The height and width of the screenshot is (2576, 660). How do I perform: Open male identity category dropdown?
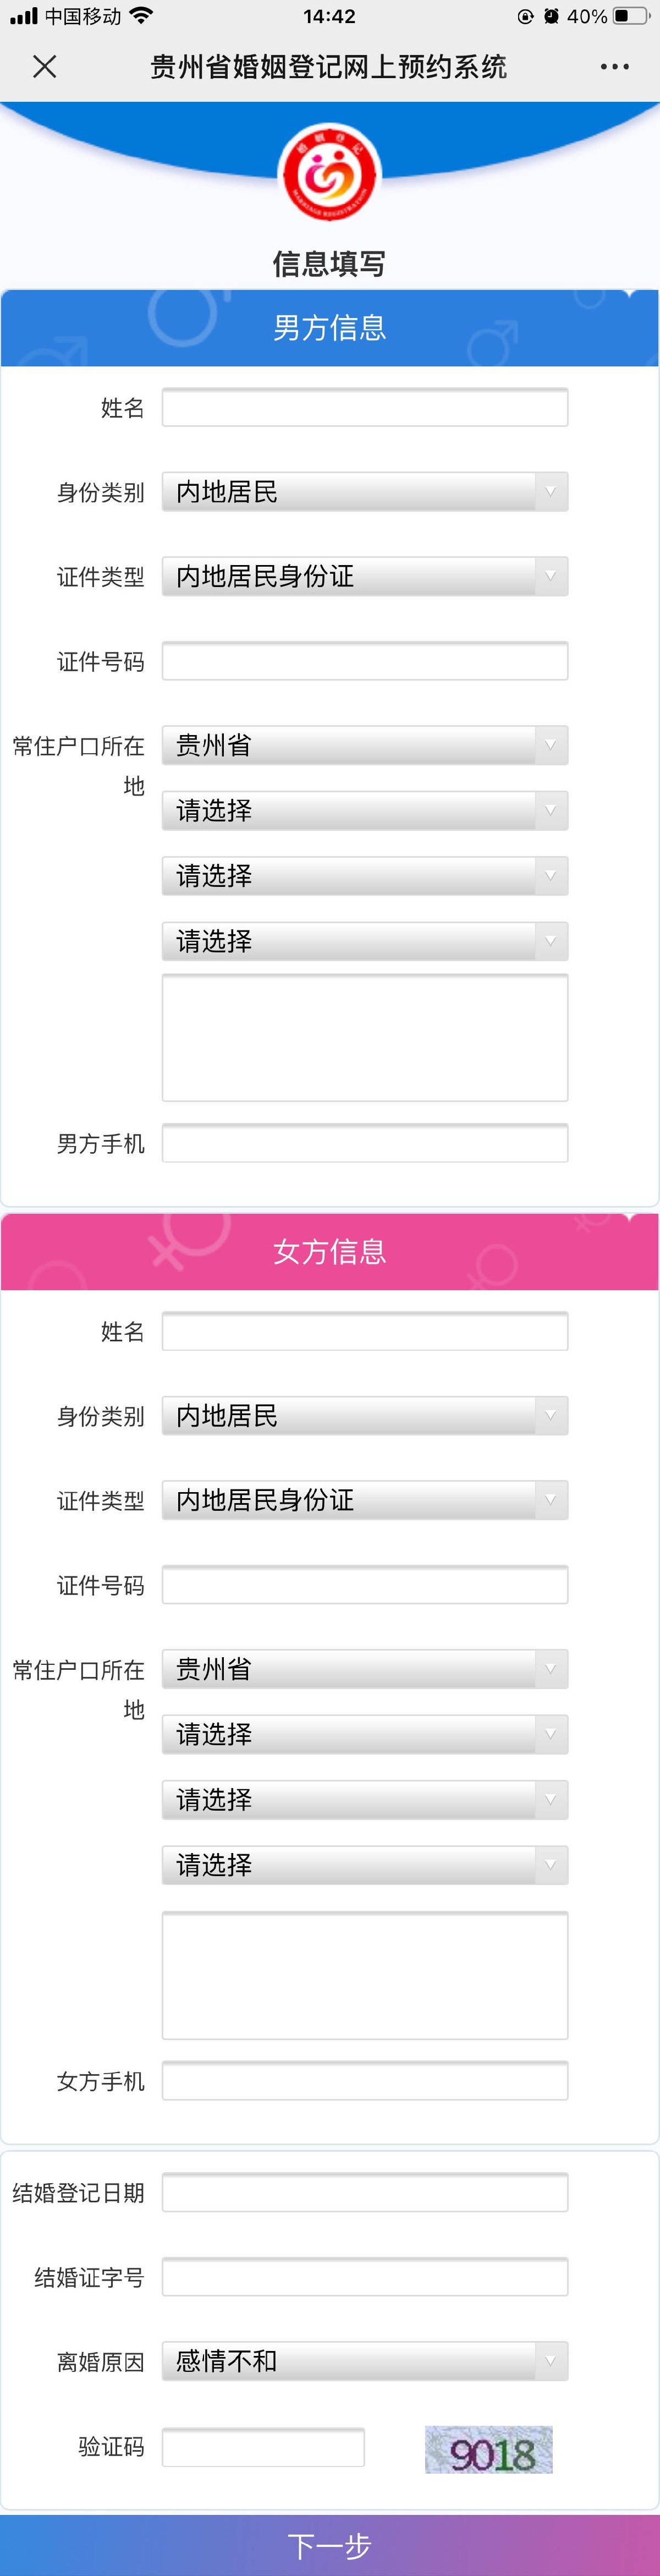365,492
